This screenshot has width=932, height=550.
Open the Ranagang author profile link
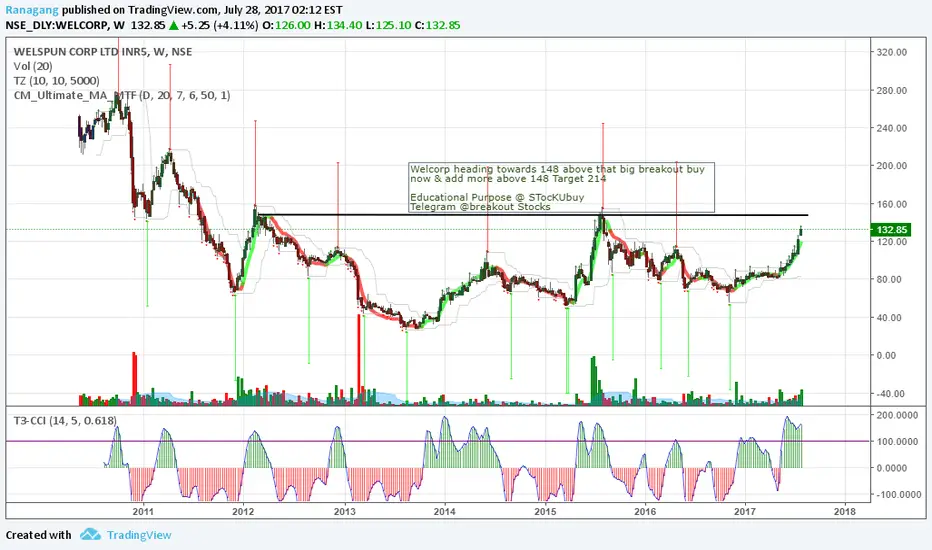(x=32, y=10)
